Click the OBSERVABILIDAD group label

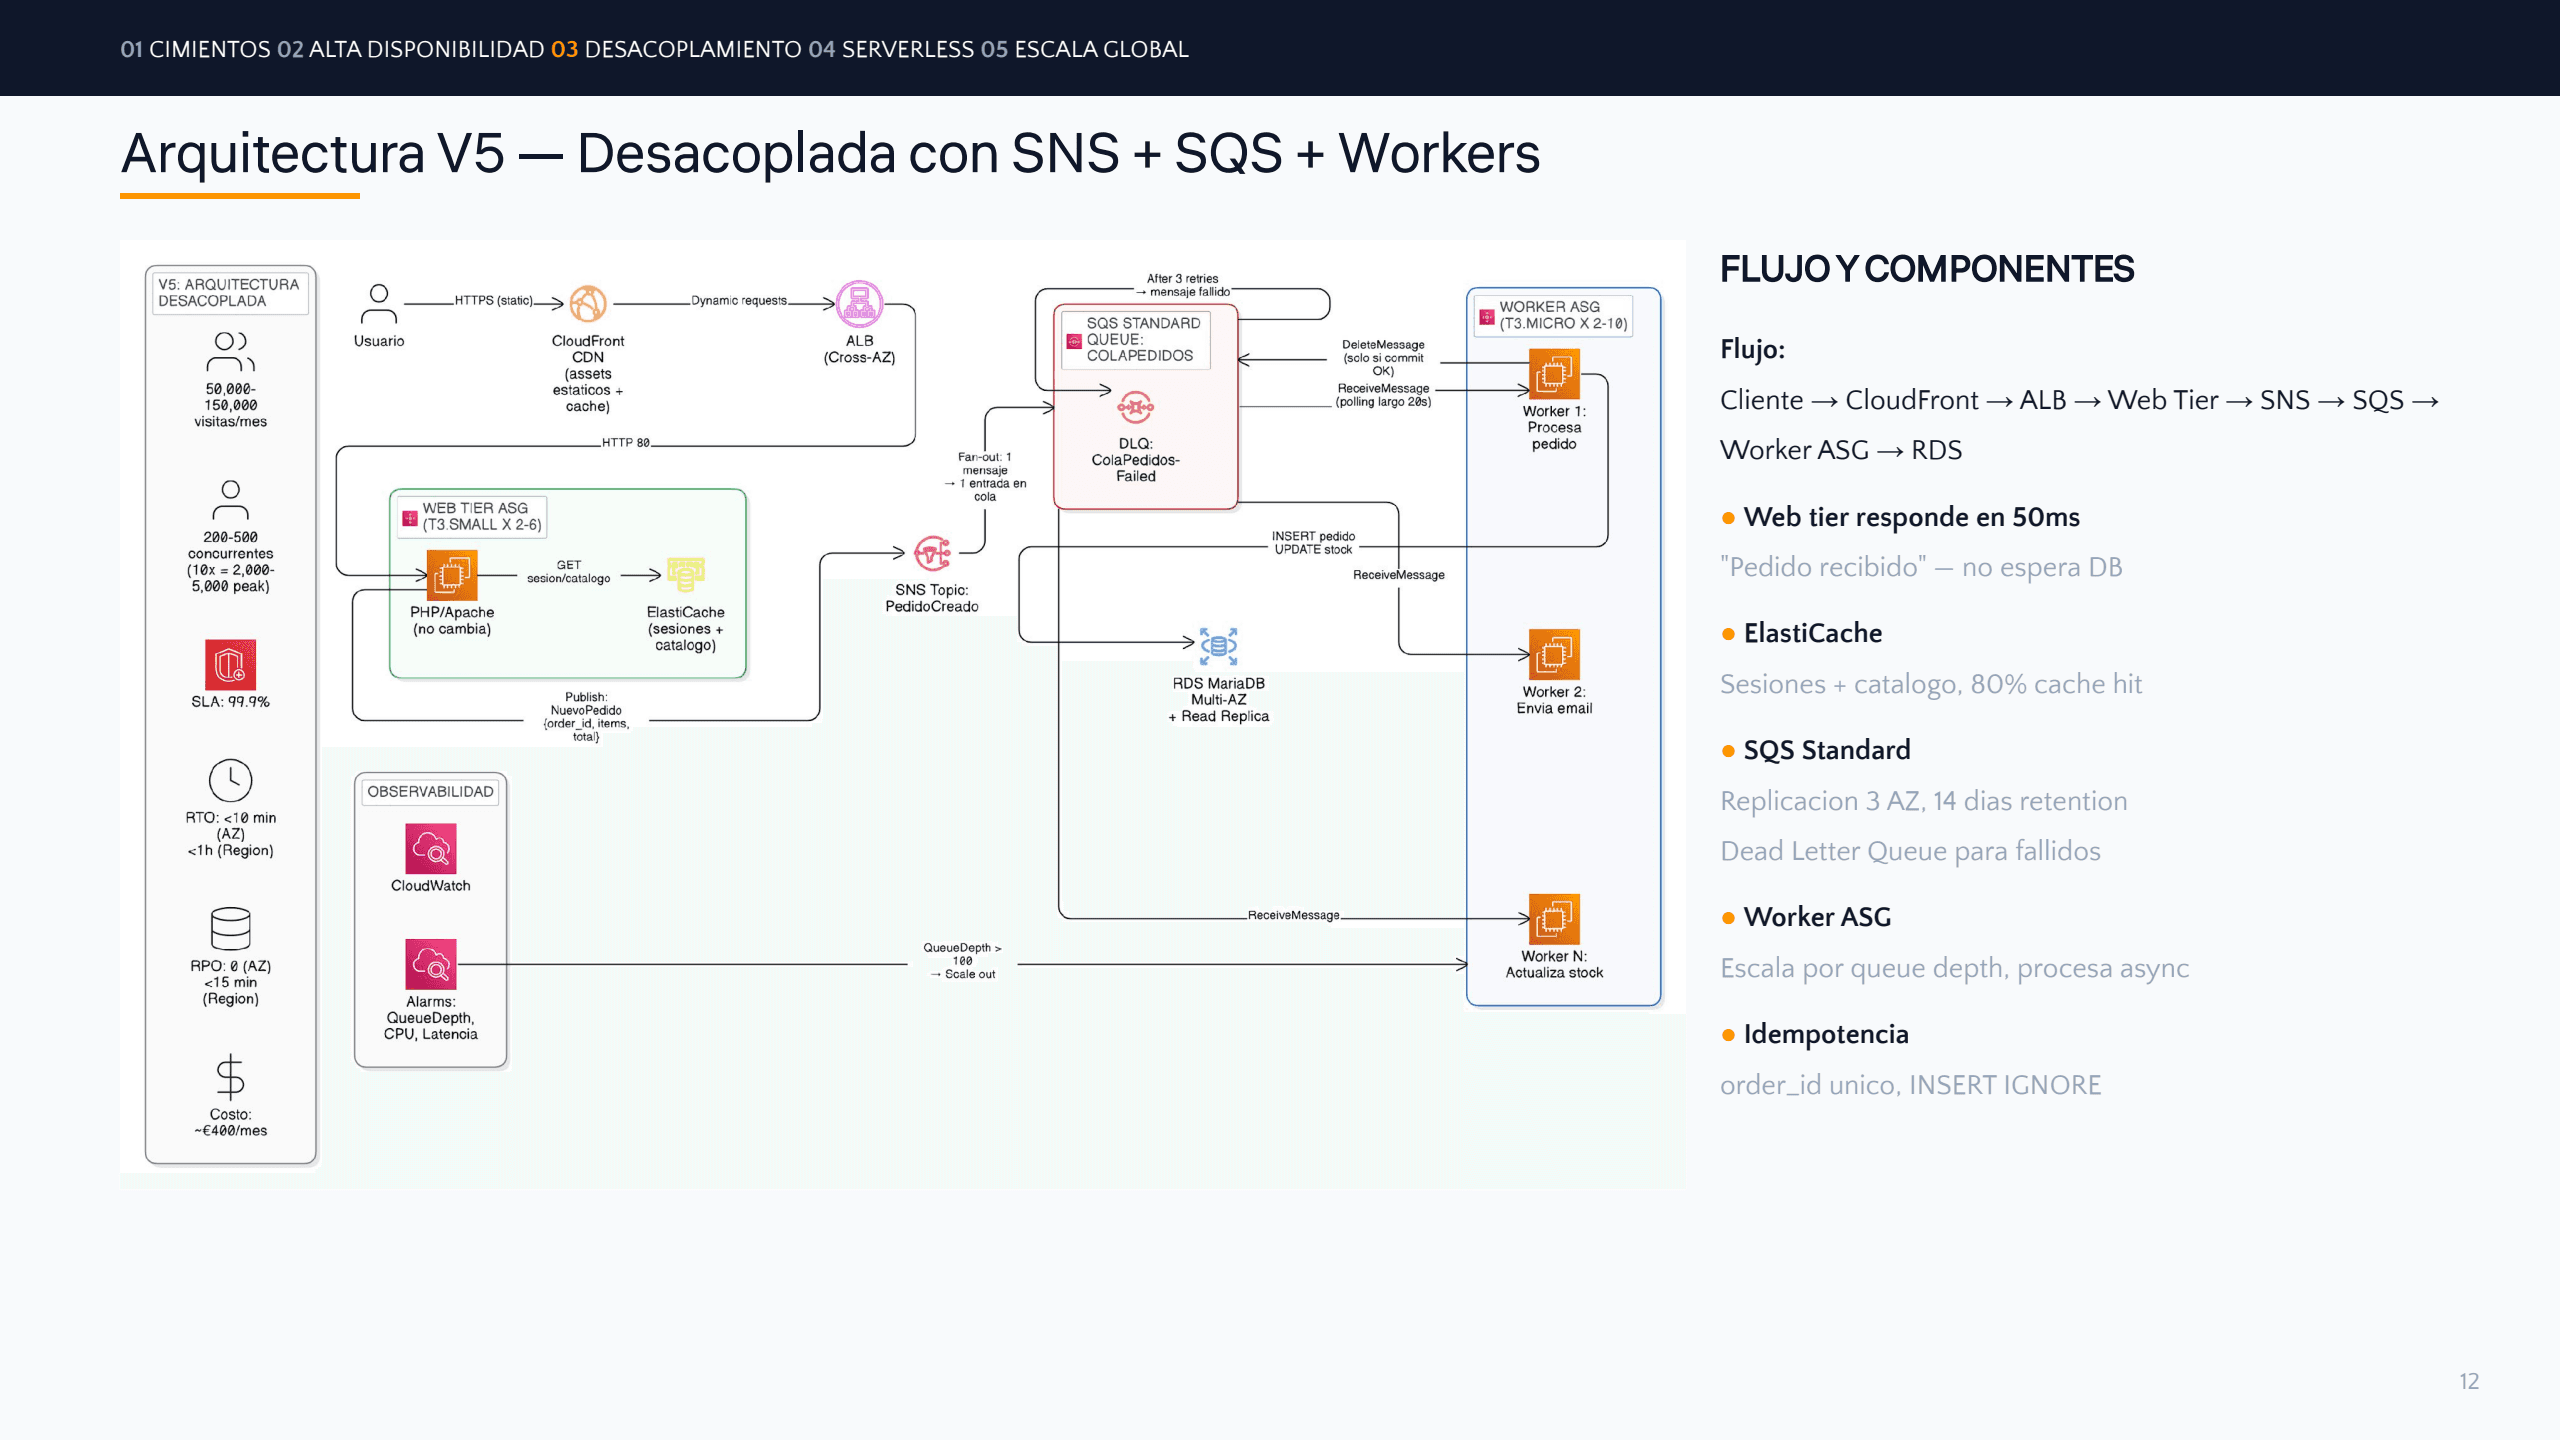click(x=430, y=791)
